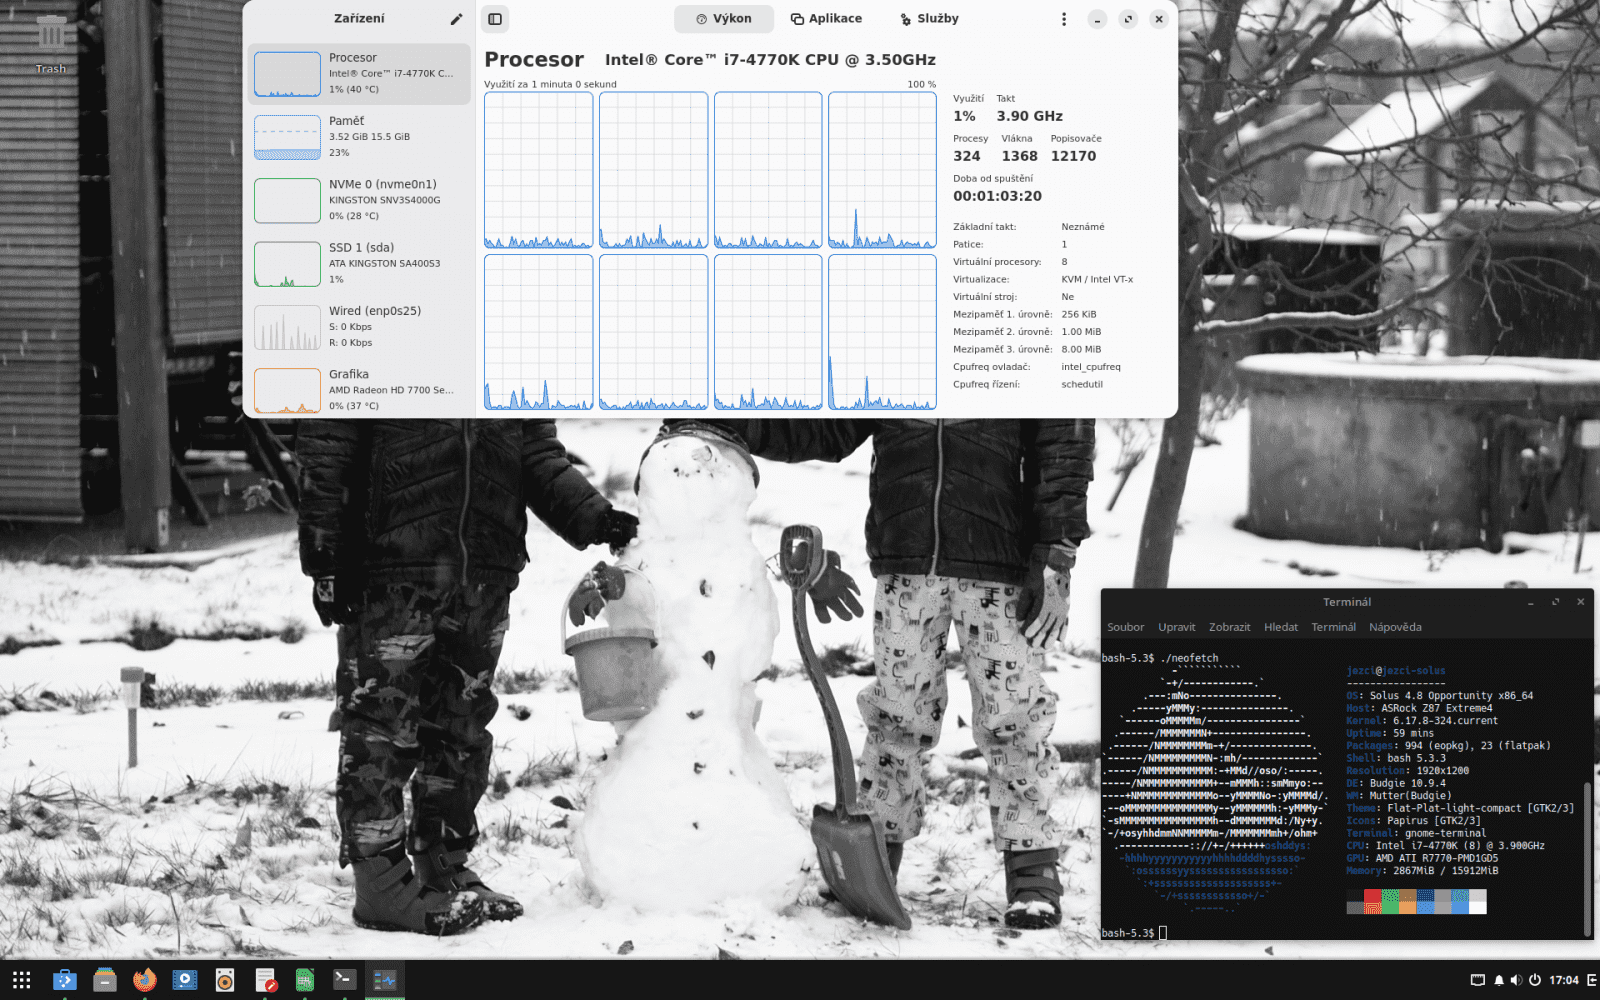Click the notification bell in the system tray

tap(1499, 980)
